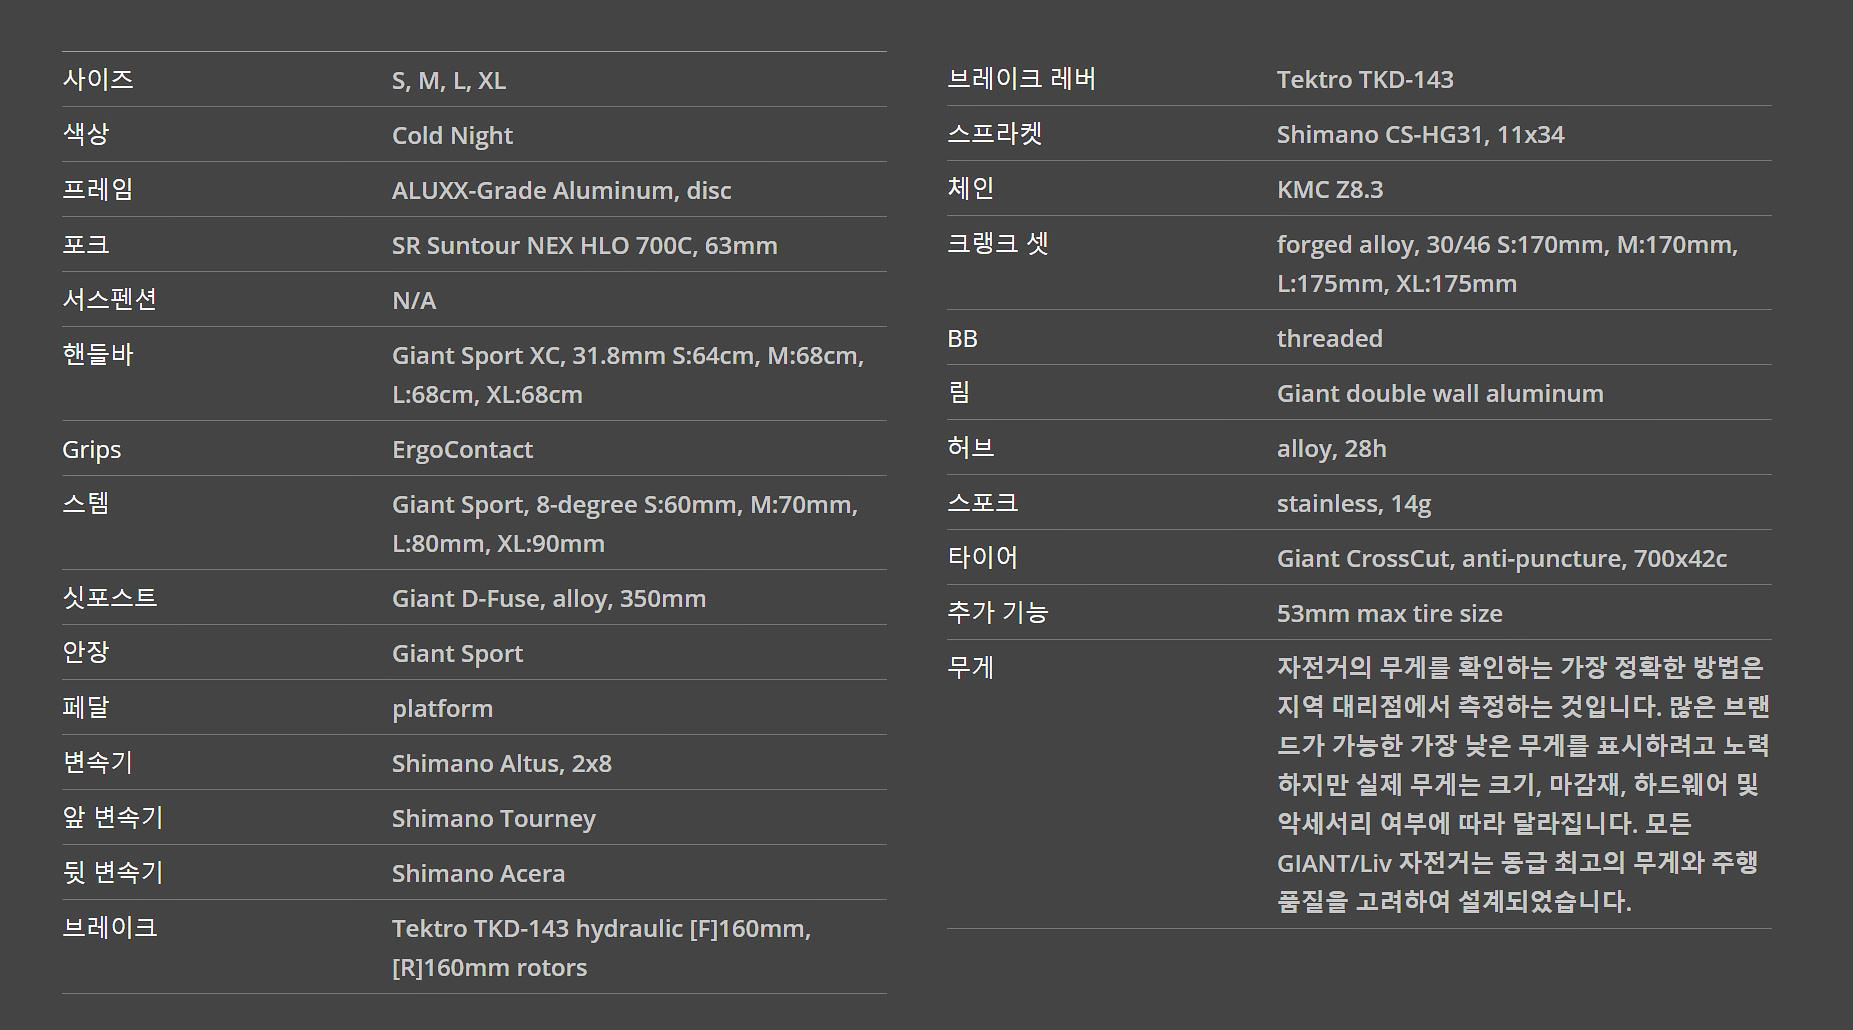Select the 'ErgoContact' grips value
Viewport: 1853px width, 1030px height.
(462, 450)
